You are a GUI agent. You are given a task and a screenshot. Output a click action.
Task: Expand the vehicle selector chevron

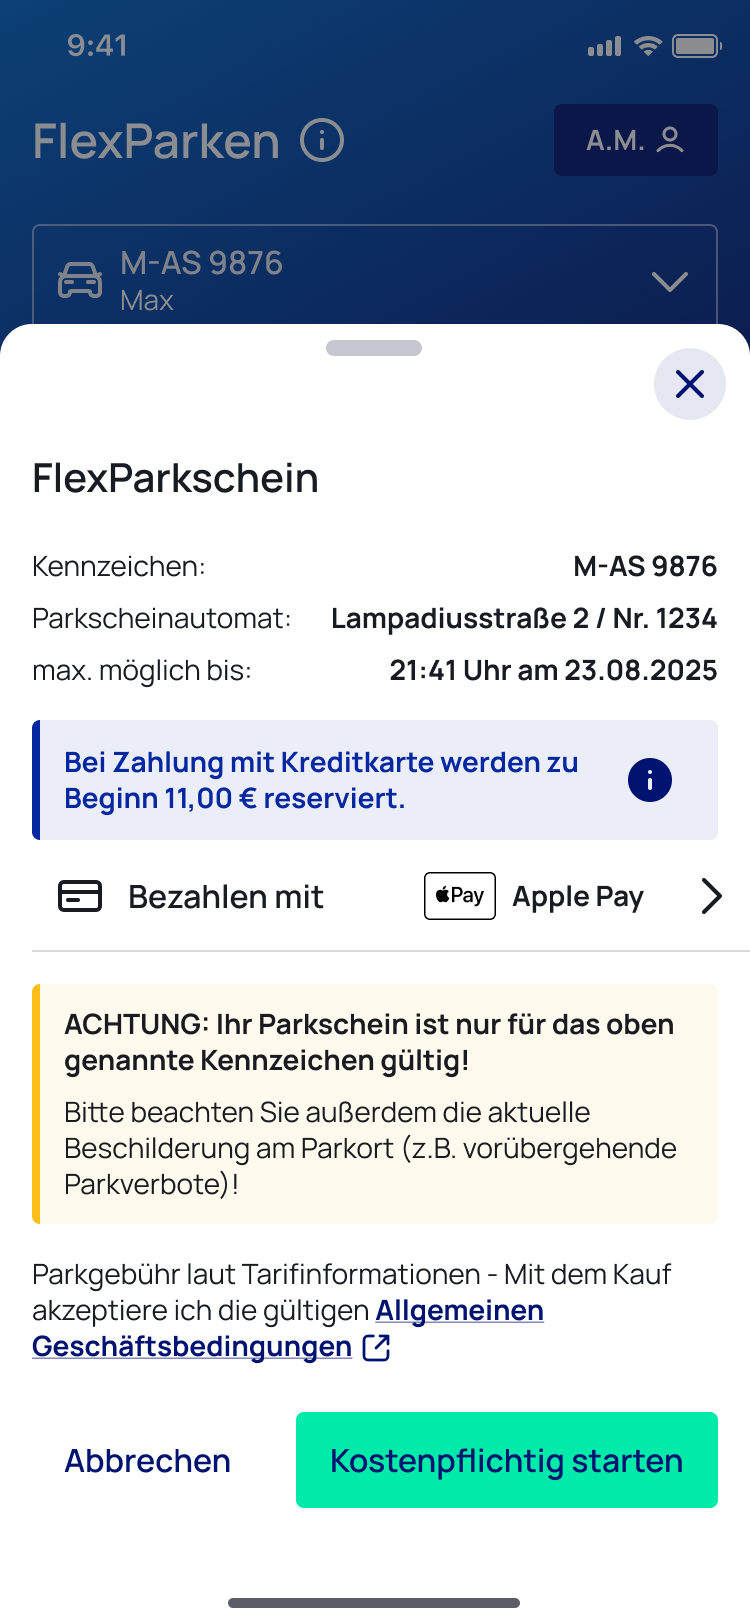(669, 281)
